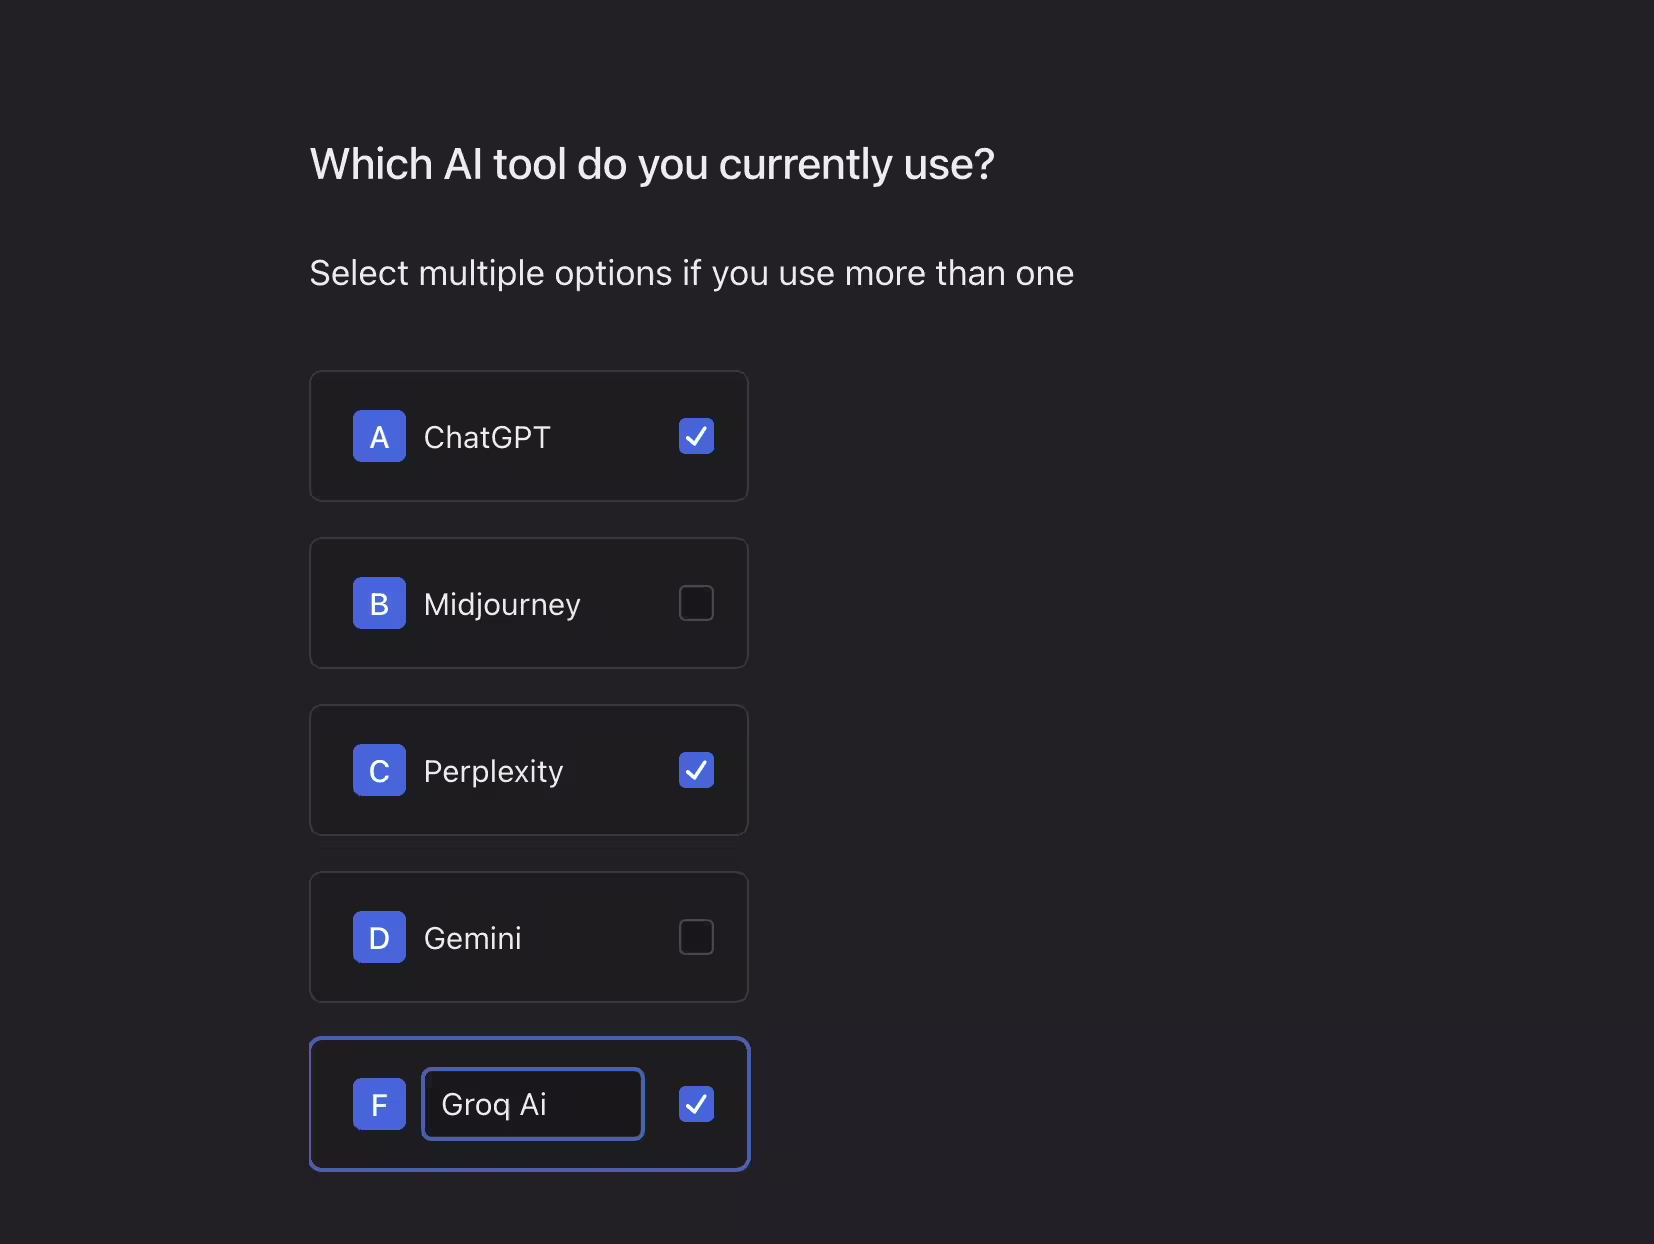This screenshot has height=1244, width=1654.
Task: Click the ChatGPT label text
Action: click(487, 437)
